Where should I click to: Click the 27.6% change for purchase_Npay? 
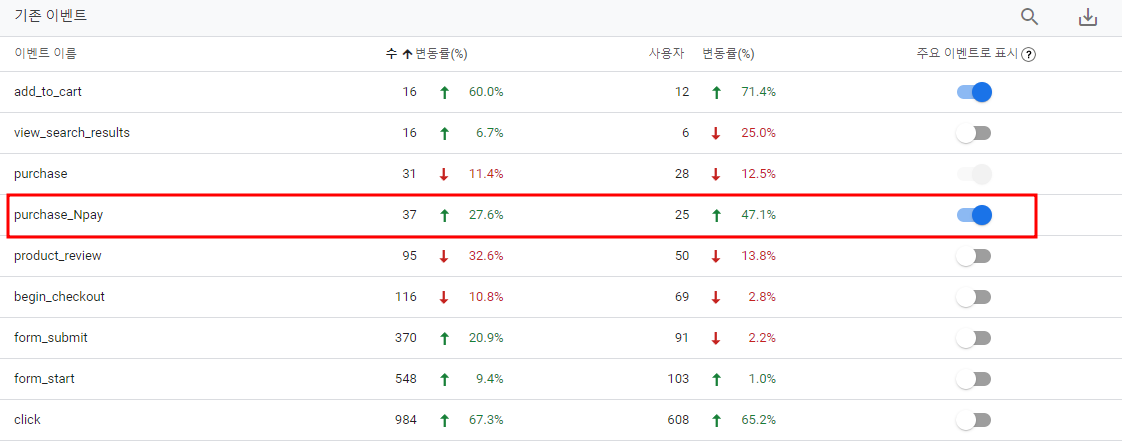486,215
